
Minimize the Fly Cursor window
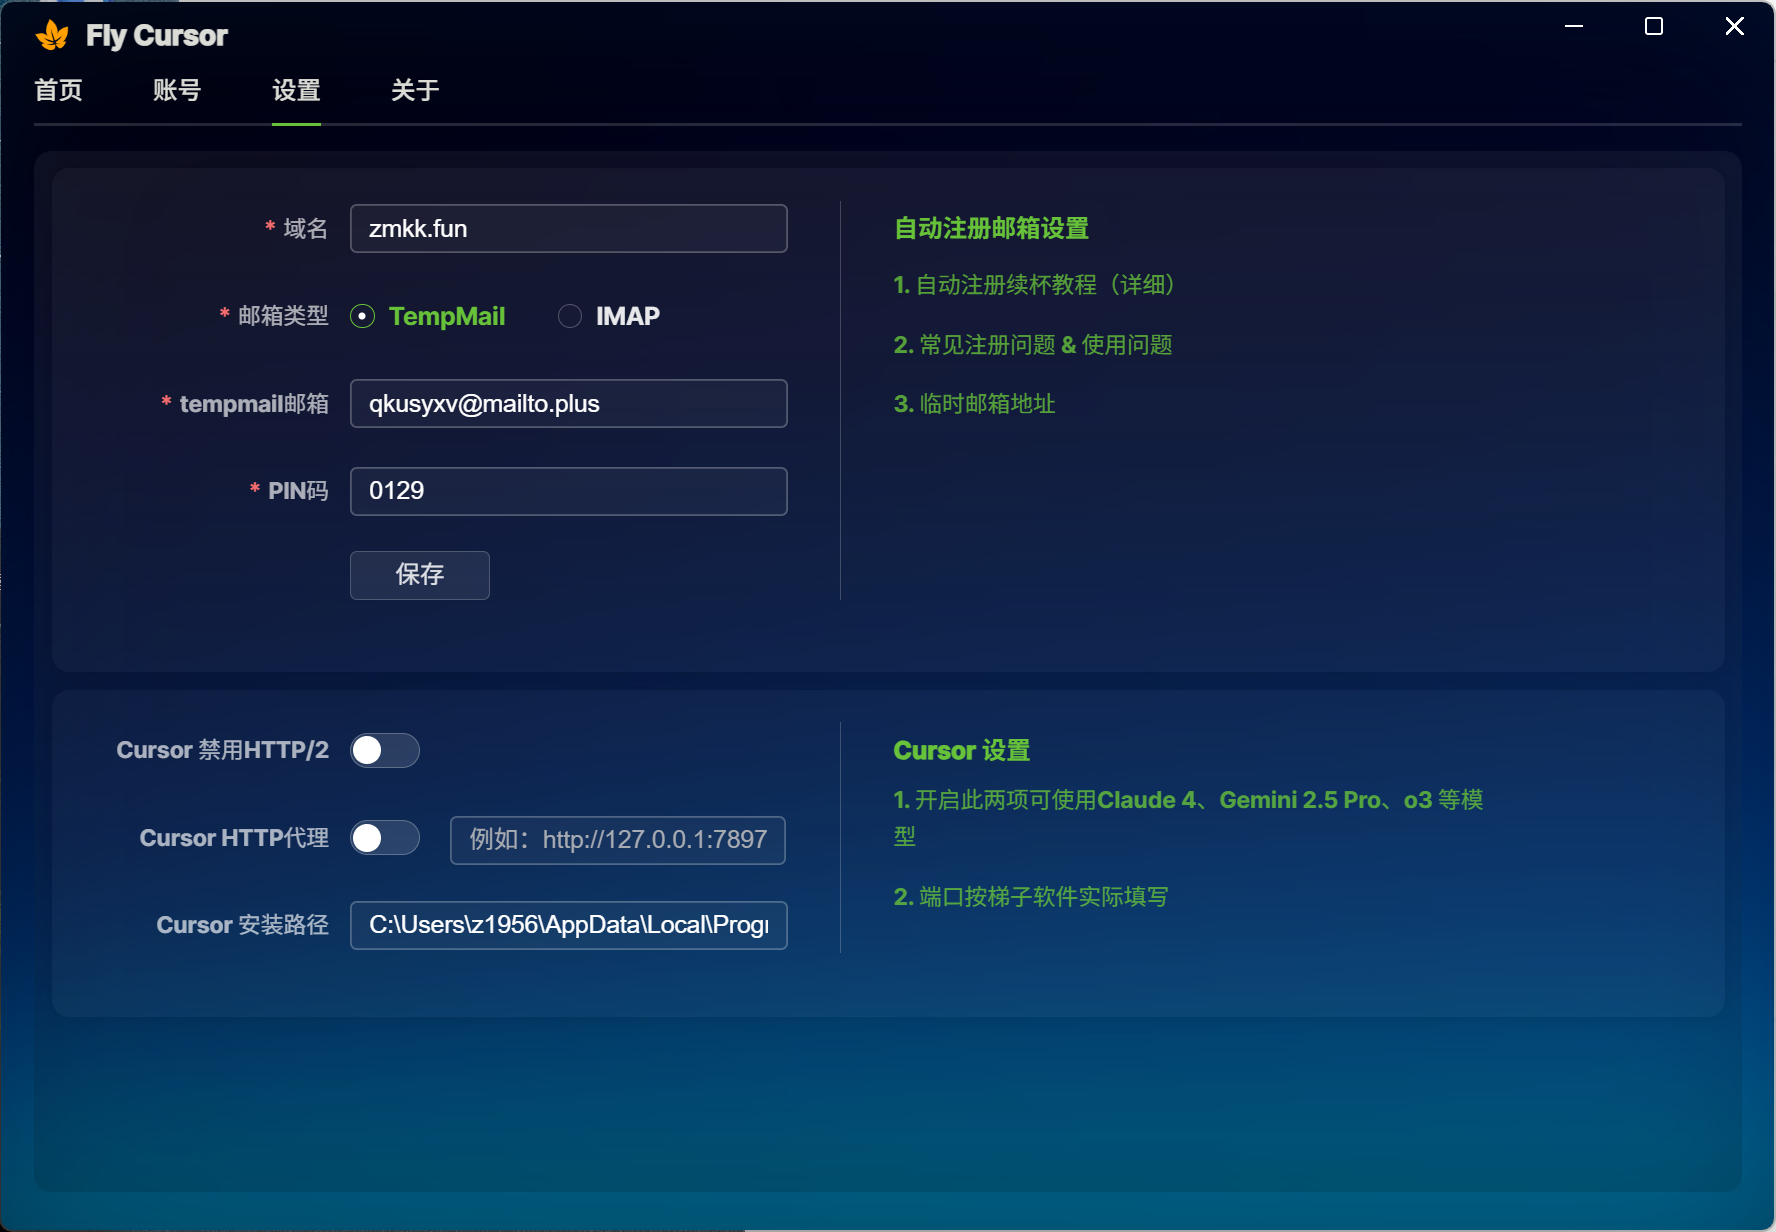point(1574,26)
